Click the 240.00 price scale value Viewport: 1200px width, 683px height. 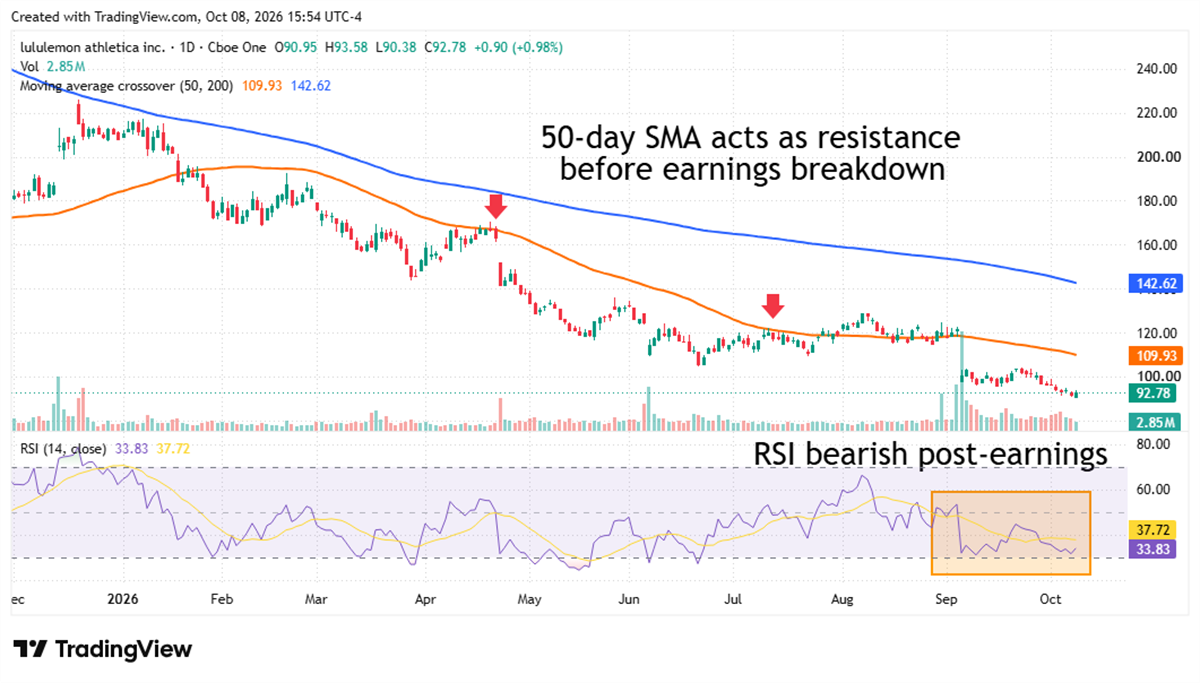pyautogui.click(x=1157, y=69)
